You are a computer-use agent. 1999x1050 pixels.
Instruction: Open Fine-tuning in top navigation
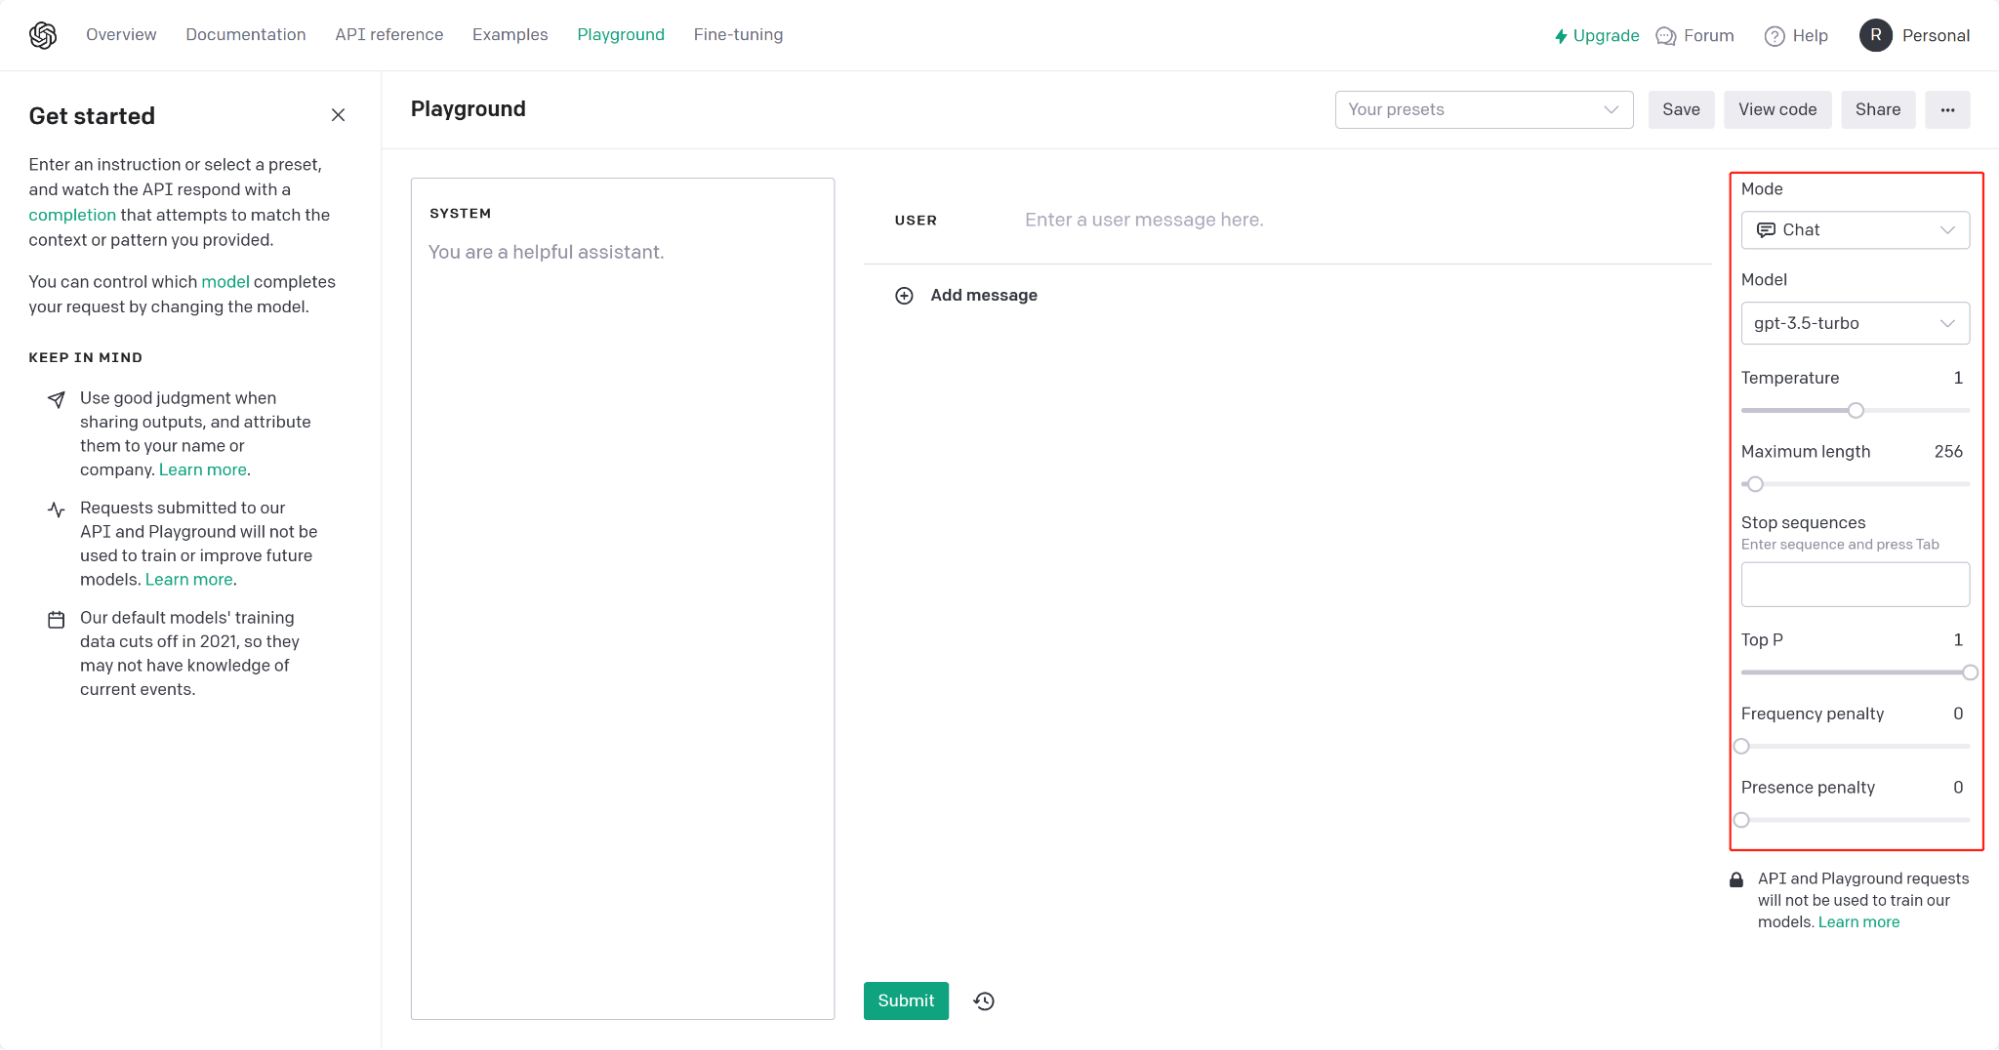pyautogui.click(x=738, y=35)
